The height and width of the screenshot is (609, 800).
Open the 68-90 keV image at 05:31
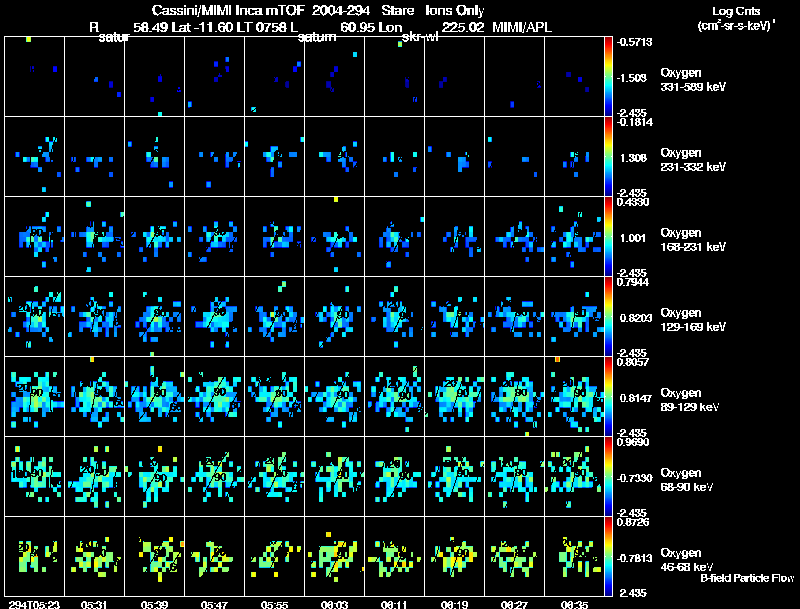94,477
